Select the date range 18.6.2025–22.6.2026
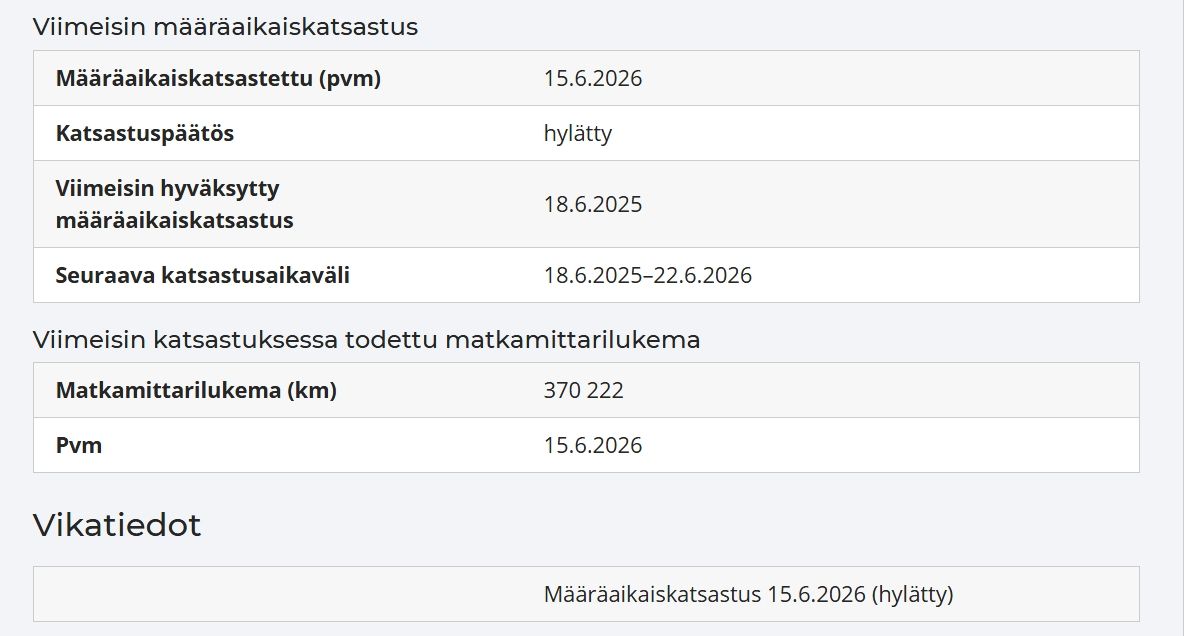 [647, 275]
